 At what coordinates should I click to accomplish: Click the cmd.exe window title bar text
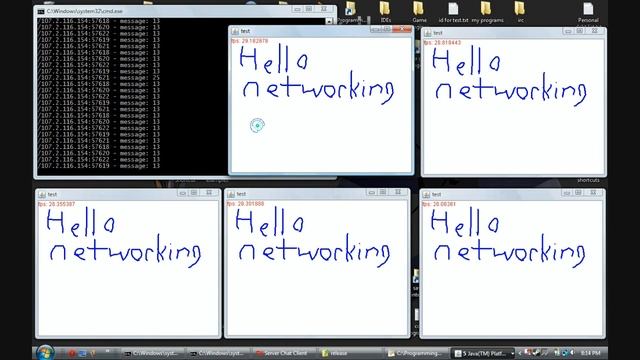pyautogui.click(x=84, y=11)
